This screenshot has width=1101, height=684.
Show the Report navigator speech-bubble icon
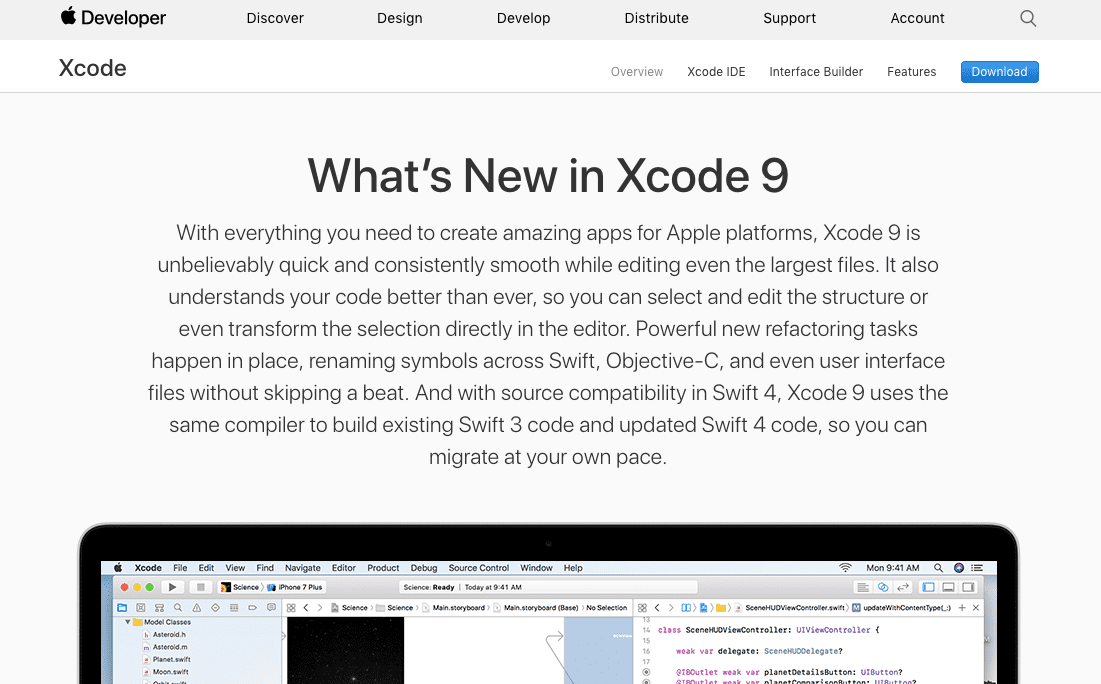(x=272, y=607)
